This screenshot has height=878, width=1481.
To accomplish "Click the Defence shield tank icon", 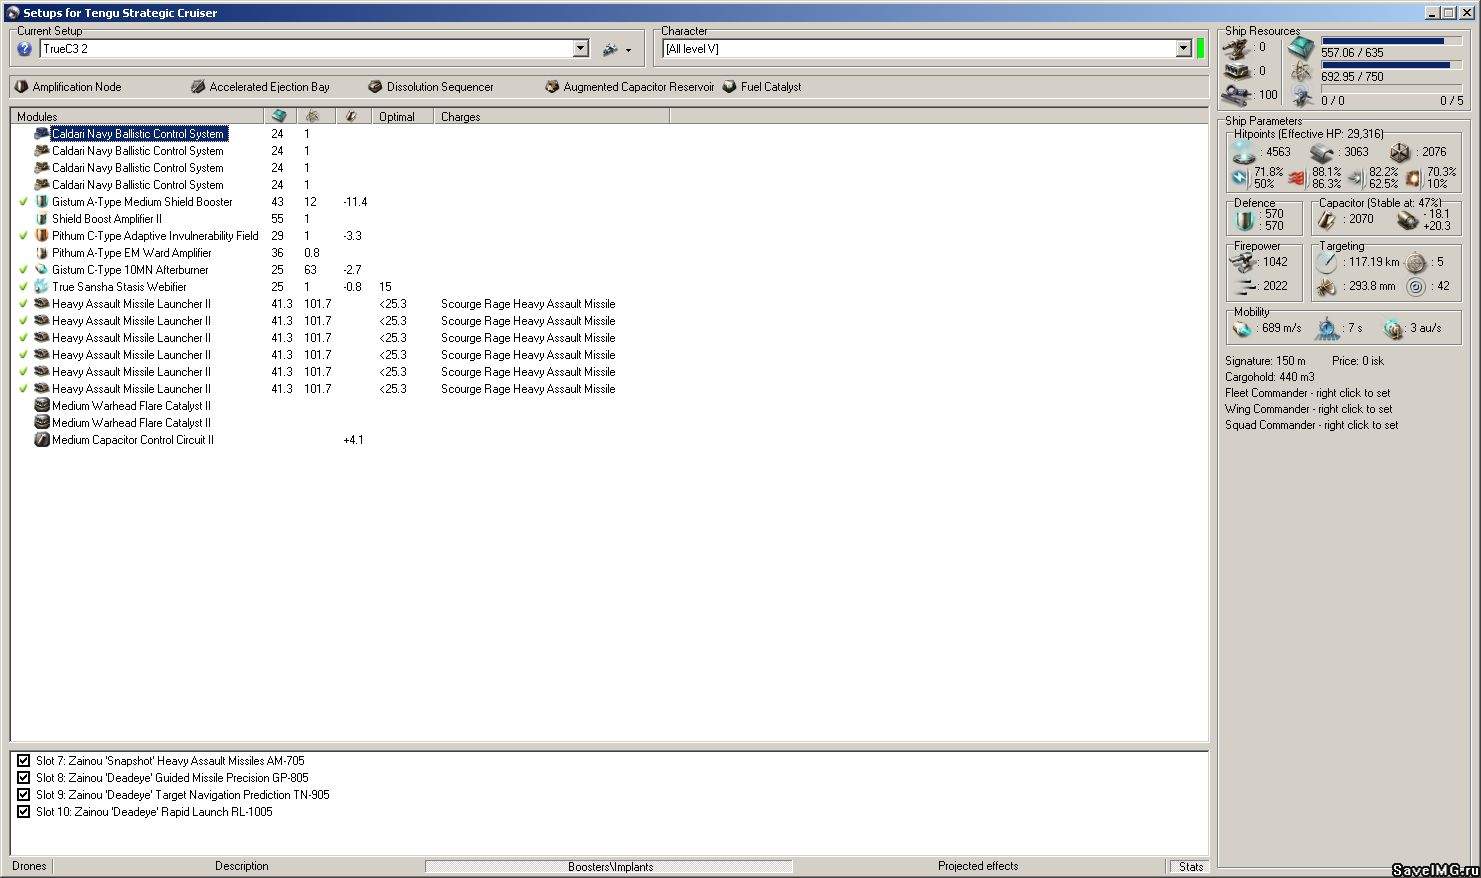I will click(1245, 219).
